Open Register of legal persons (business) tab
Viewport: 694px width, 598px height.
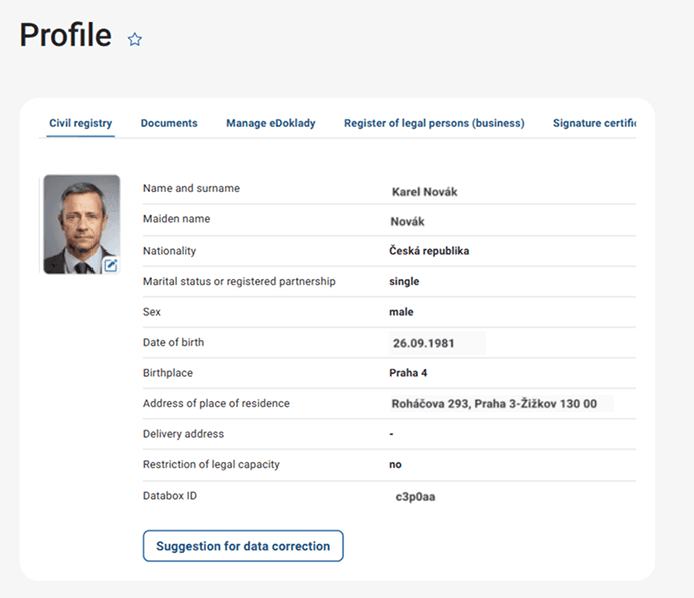click(434, 124)
